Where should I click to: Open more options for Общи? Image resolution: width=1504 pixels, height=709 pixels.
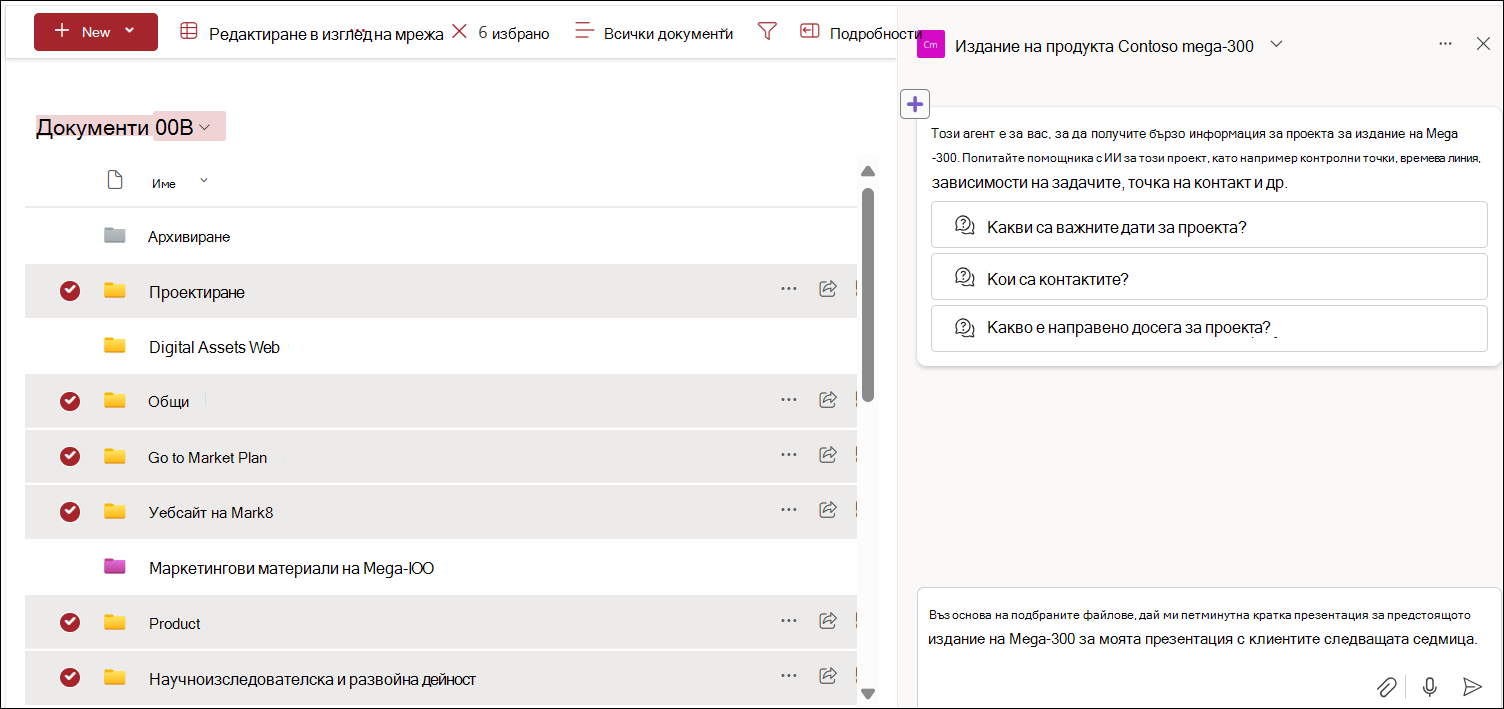click(789, 400)
